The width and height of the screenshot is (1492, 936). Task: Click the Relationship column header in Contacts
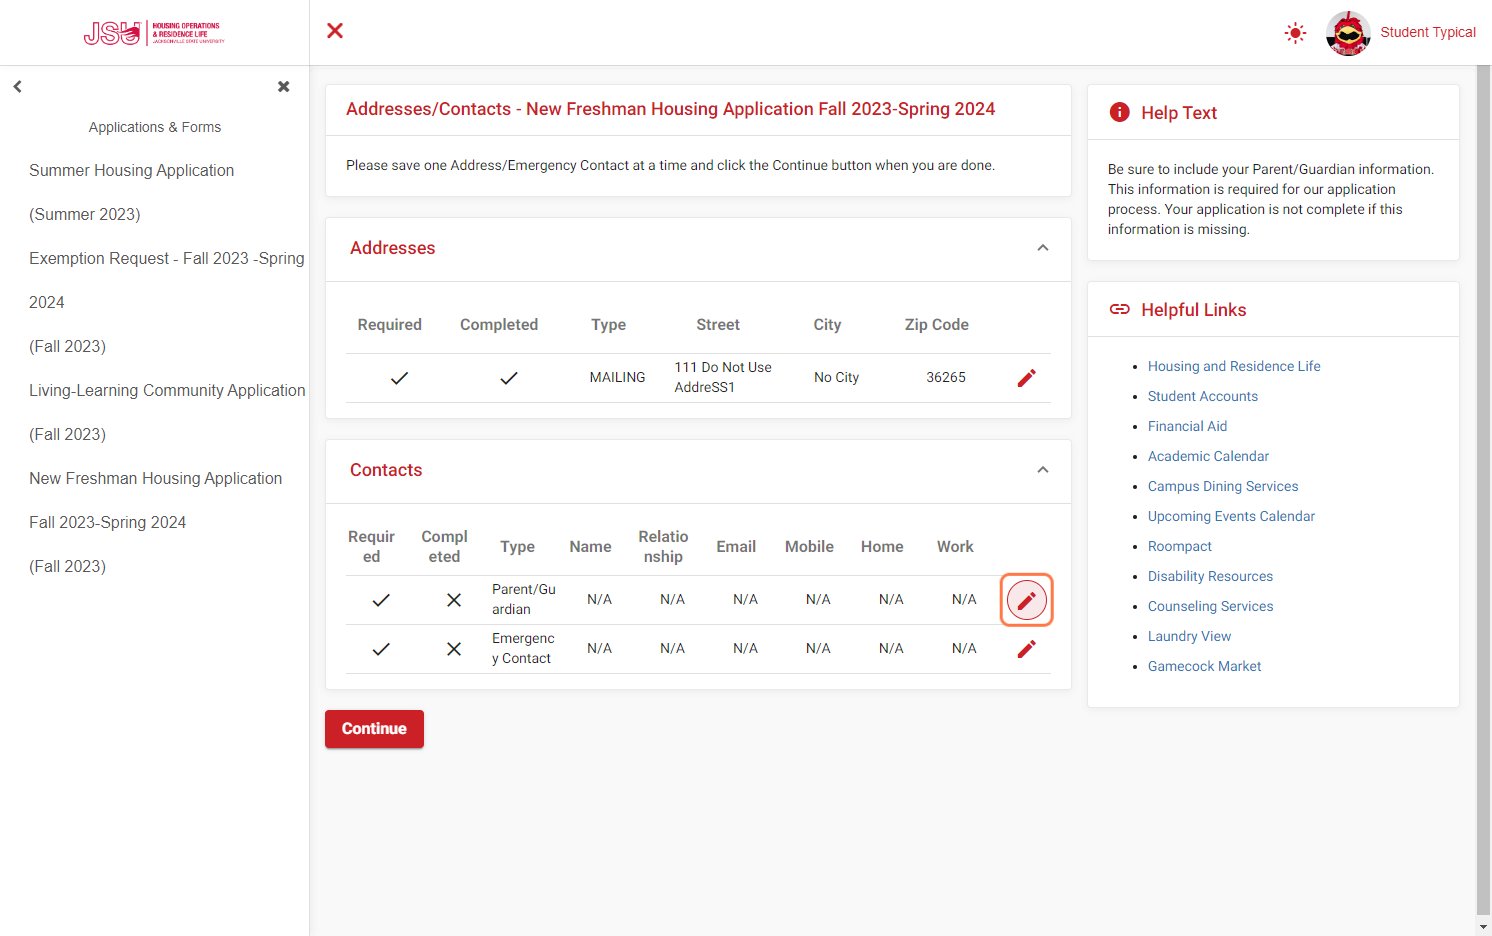[663, 547]
